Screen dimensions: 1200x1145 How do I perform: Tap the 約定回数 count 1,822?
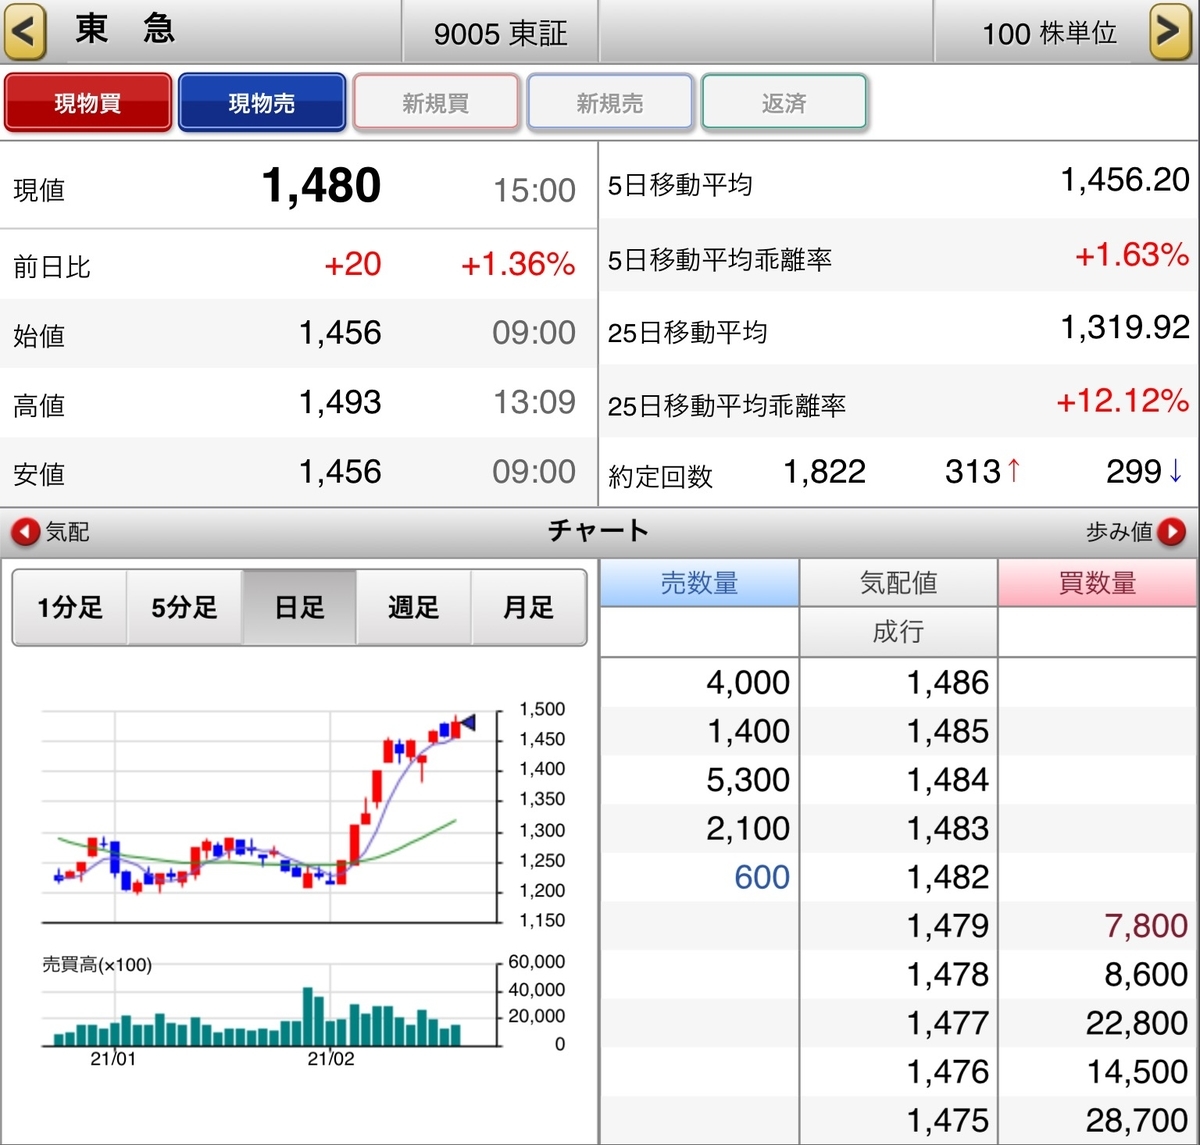pos(824,472)
